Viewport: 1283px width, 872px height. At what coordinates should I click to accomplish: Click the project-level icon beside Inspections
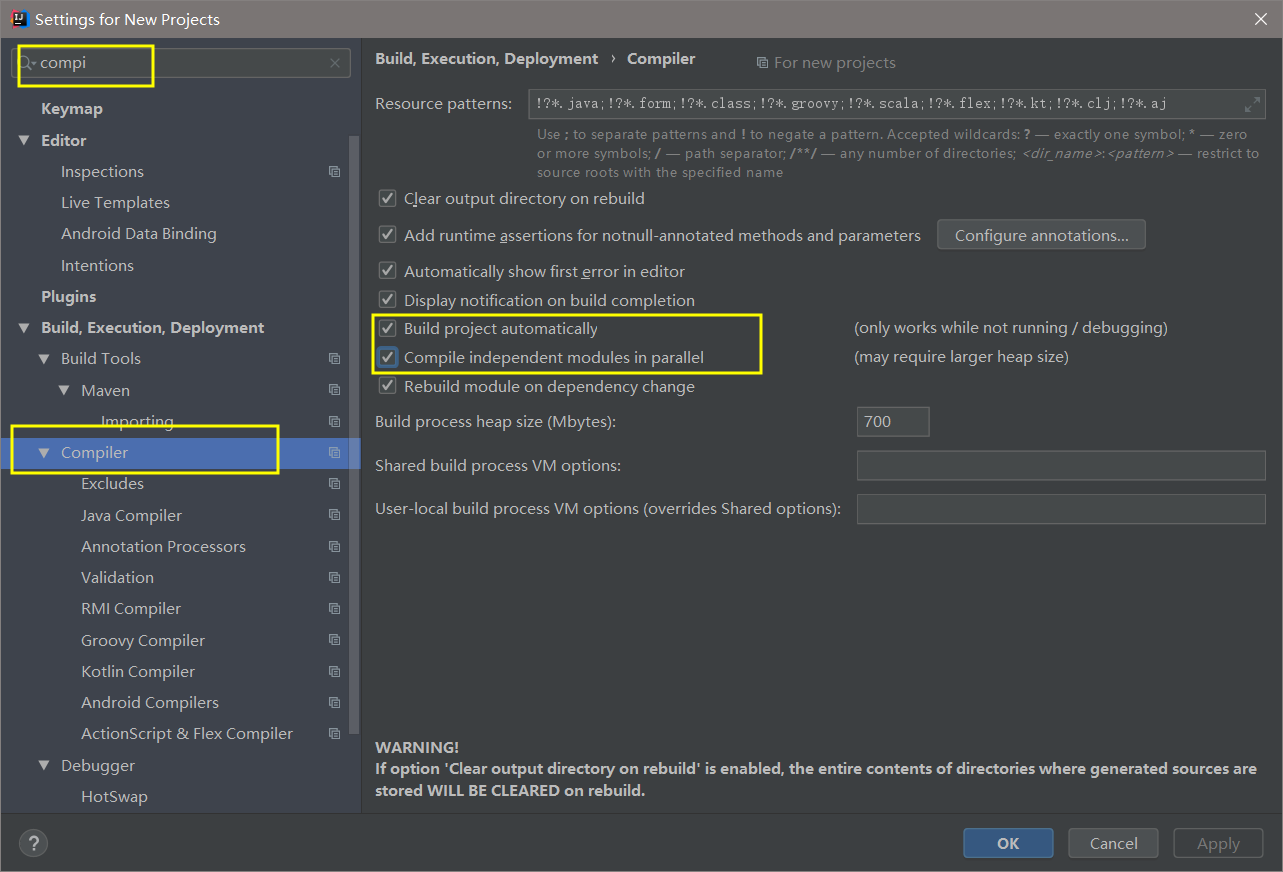pyautogui.click(x=334, y=172)
